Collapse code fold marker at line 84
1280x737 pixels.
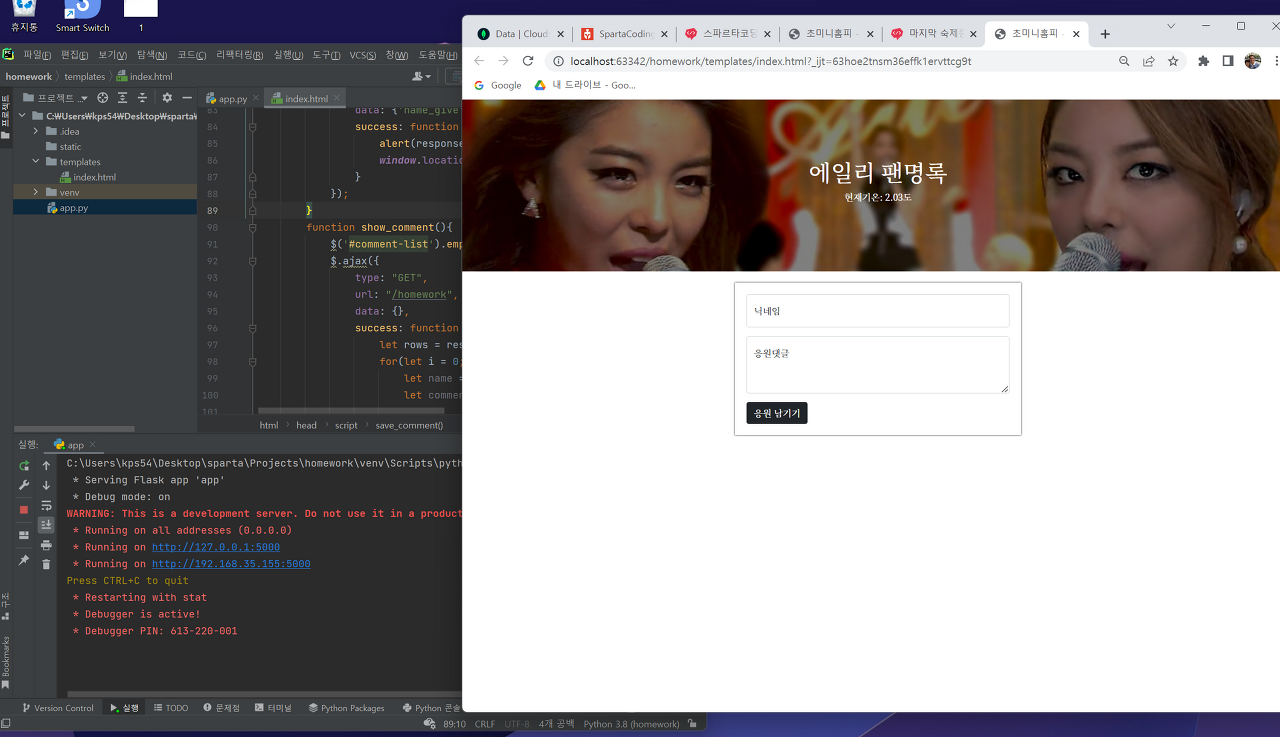252,127
